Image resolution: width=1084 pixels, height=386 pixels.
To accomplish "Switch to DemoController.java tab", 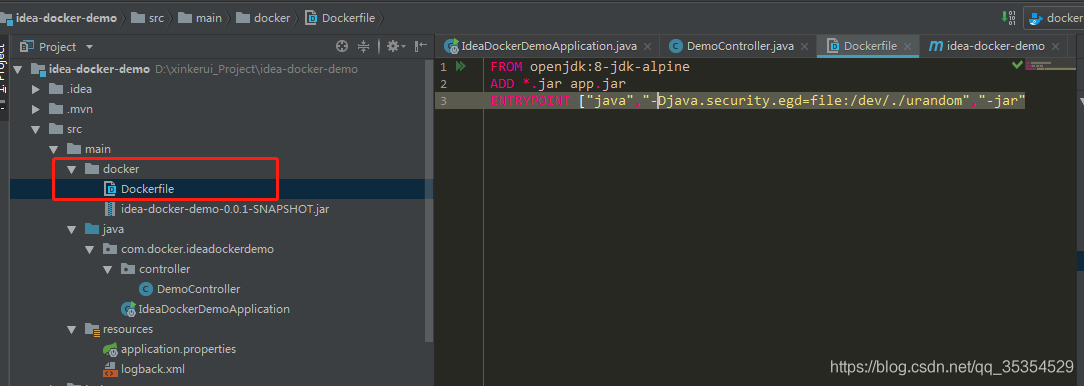I will [740, 46].
